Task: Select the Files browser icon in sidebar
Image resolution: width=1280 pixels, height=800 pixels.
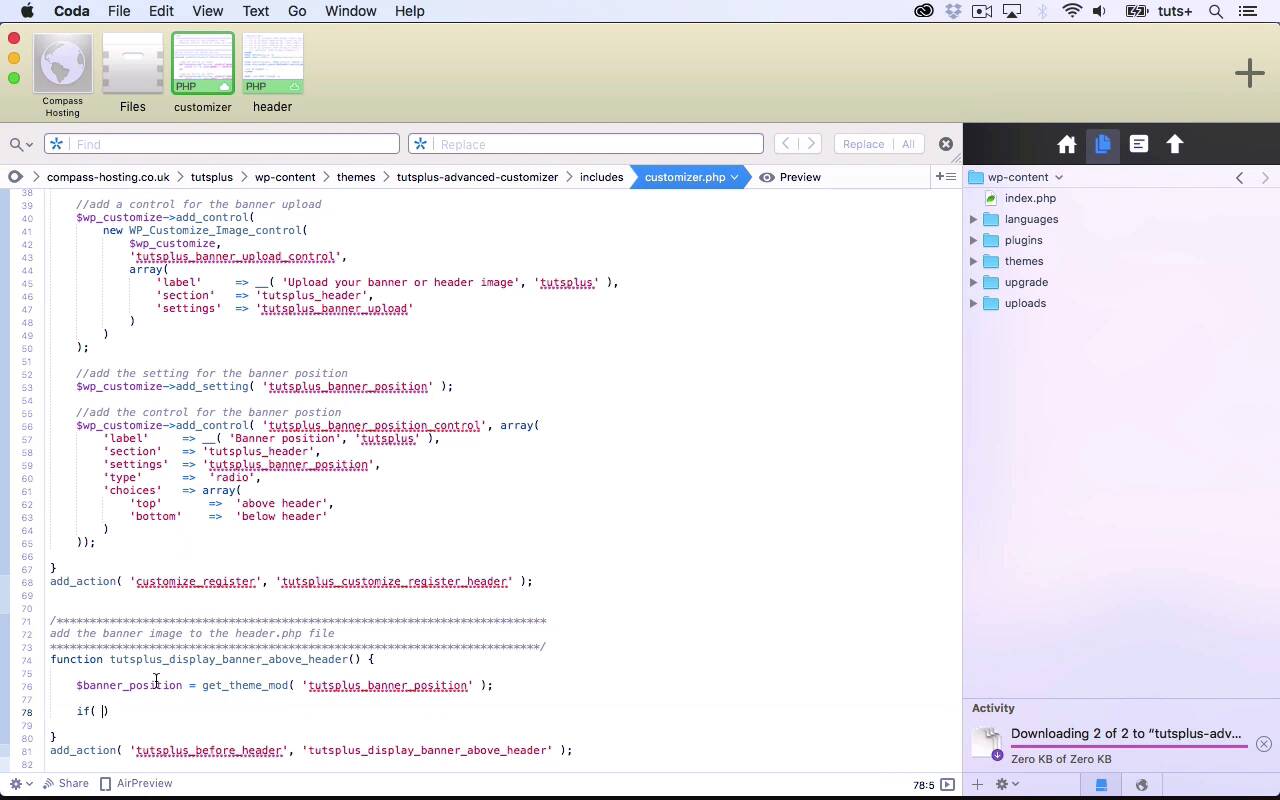Action: tap(1103, 145)
